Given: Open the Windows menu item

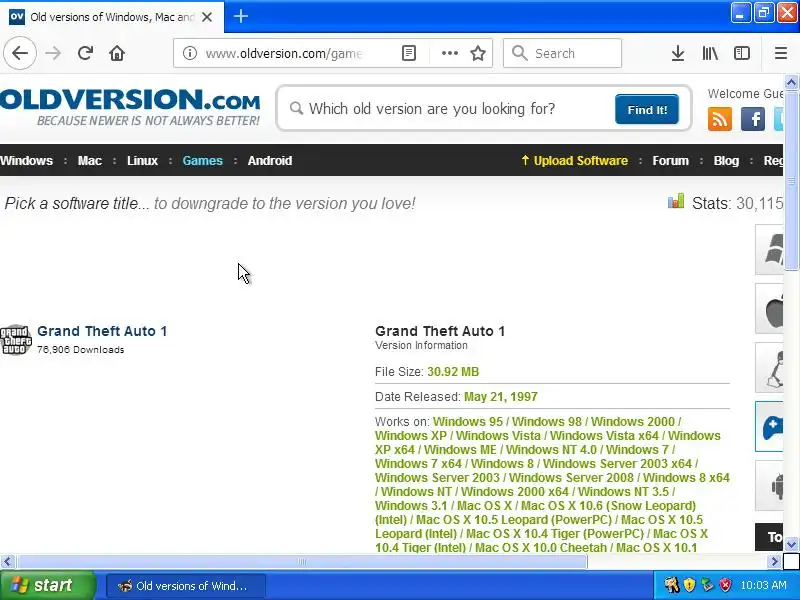Looking at the screenshot, I should tap(27, 160).
